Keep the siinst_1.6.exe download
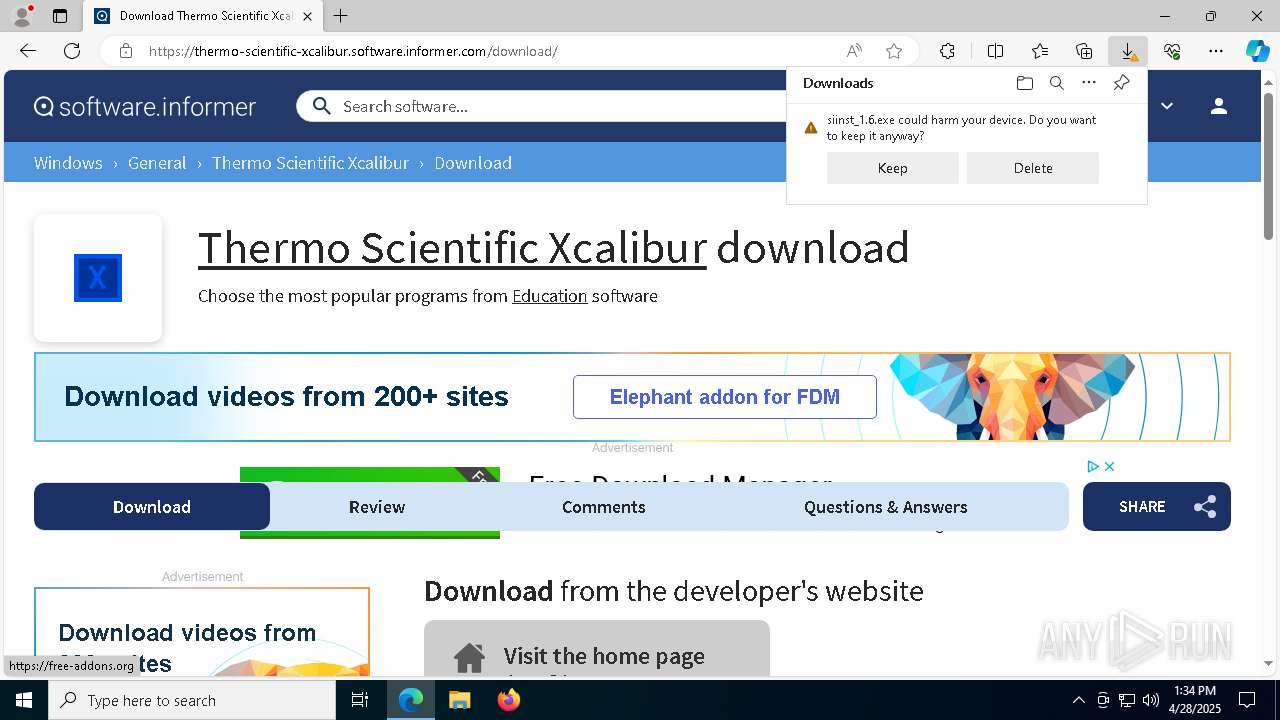This screenshot has width=1280, height=720. coord(893,168)
